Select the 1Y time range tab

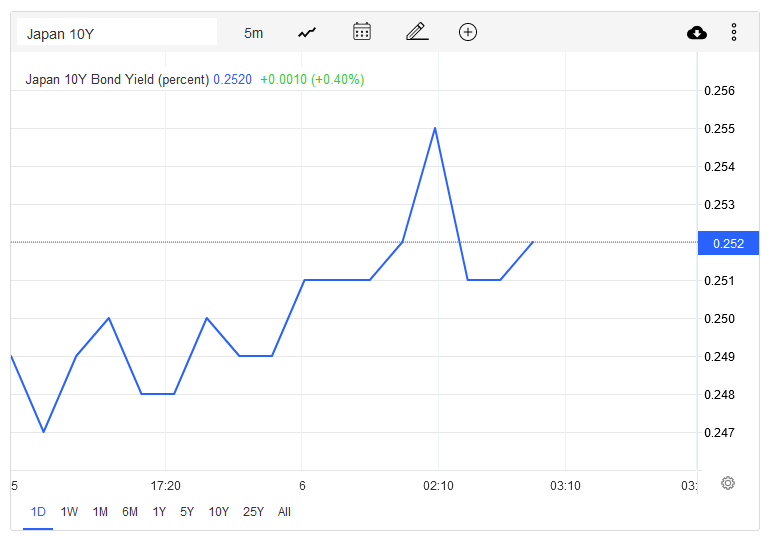coord(159,512)
